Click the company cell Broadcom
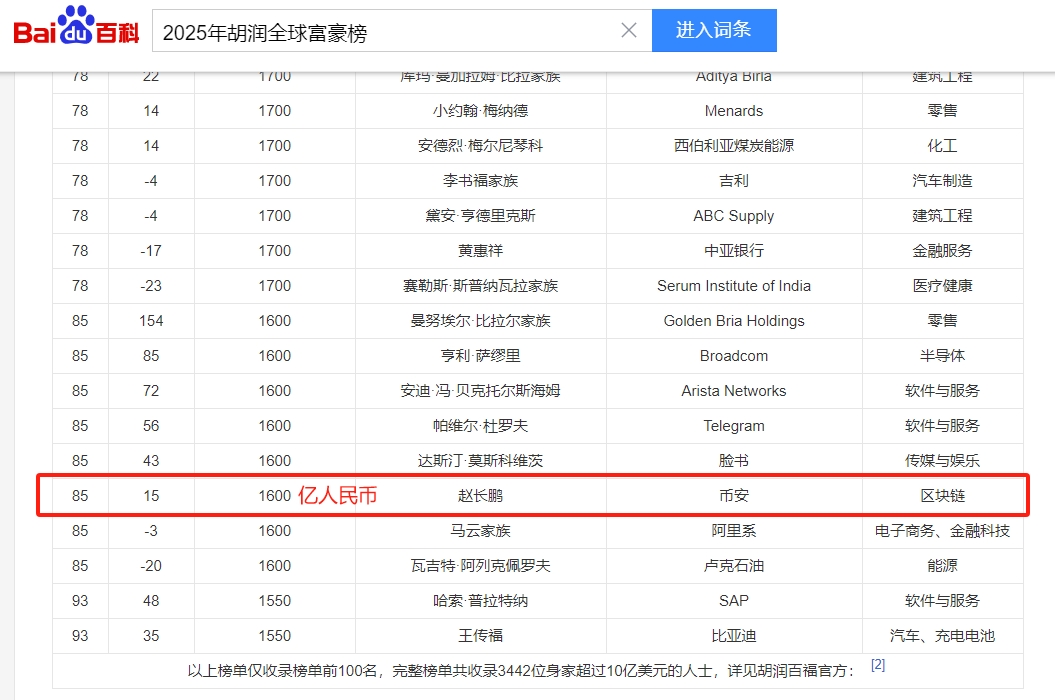1055x700 pixels. (x=733, y=356)
